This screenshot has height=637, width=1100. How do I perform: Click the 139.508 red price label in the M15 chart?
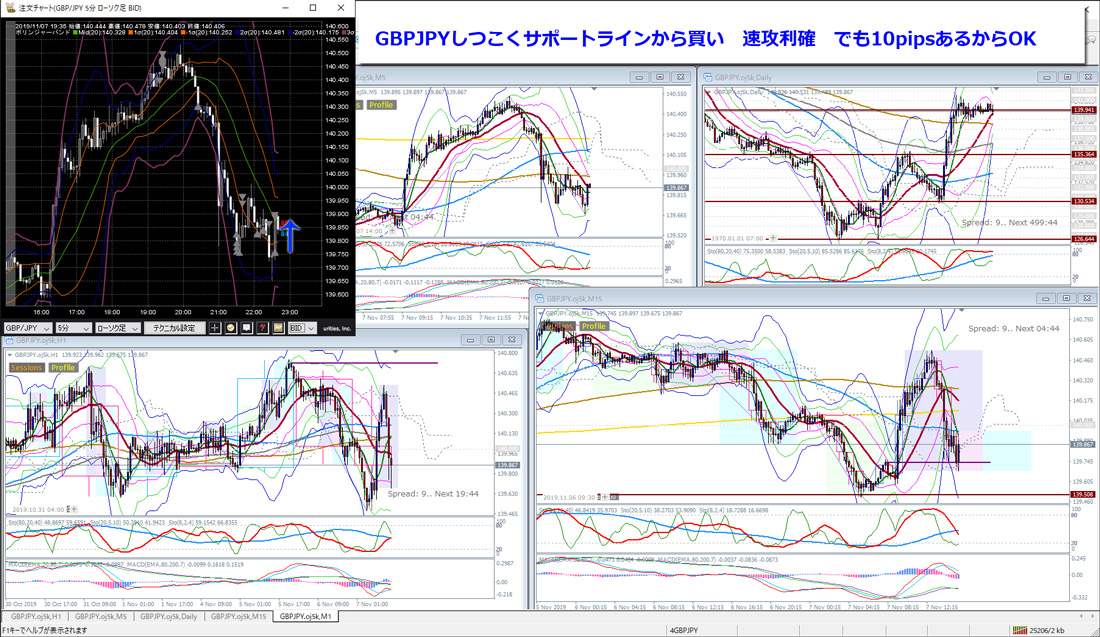click(1084, 495)
